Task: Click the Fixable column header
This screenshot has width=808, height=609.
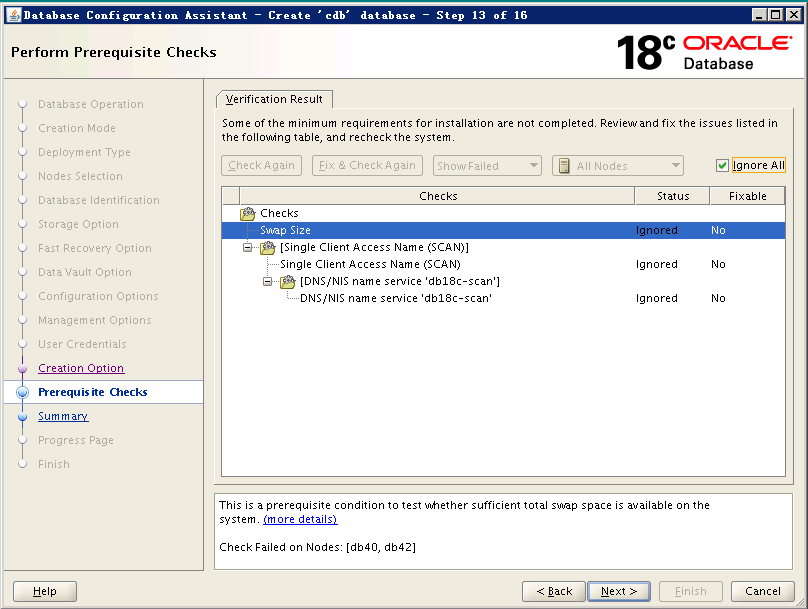Action: [747, 196]
